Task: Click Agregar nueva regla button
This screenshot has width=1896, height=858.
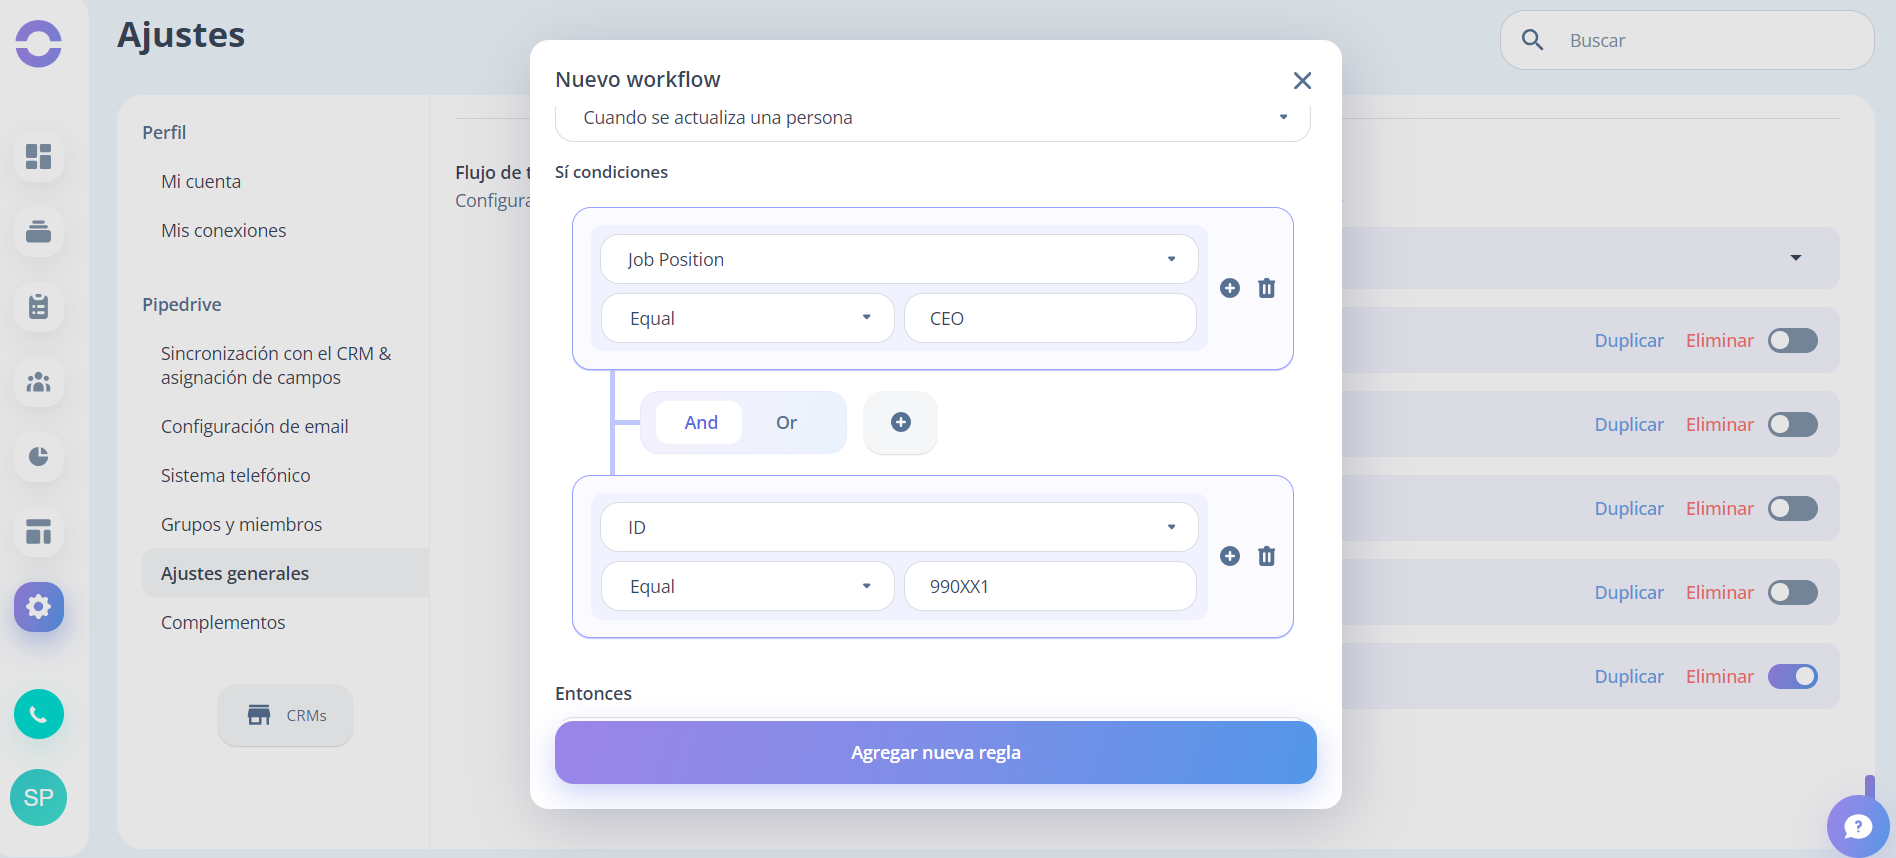Action: coord(936,753)
